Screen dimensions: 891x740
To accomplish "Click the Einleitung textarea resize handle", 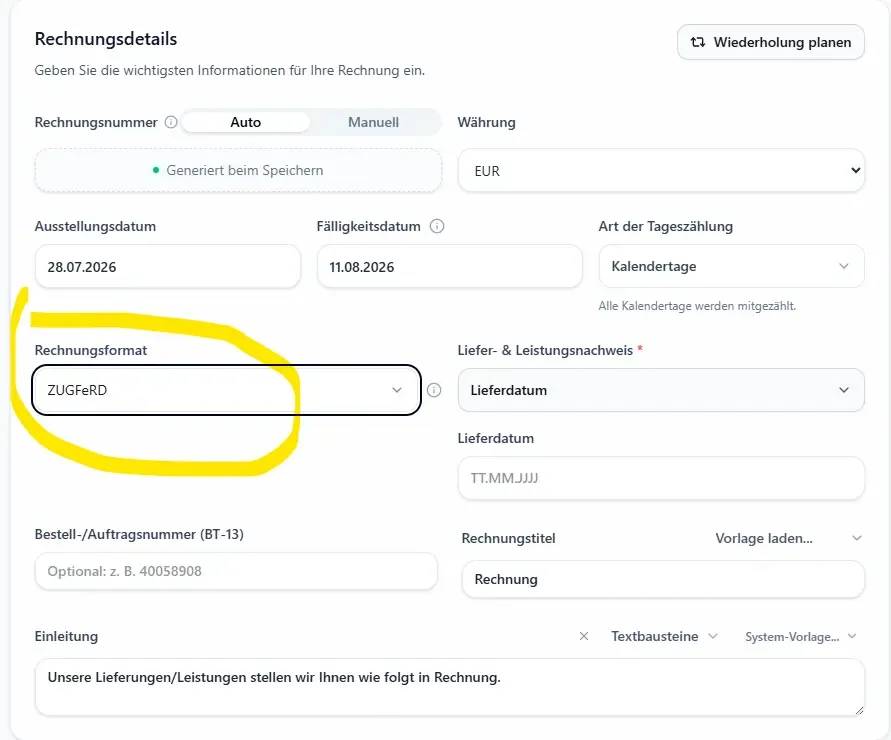I will coord(859,710).
